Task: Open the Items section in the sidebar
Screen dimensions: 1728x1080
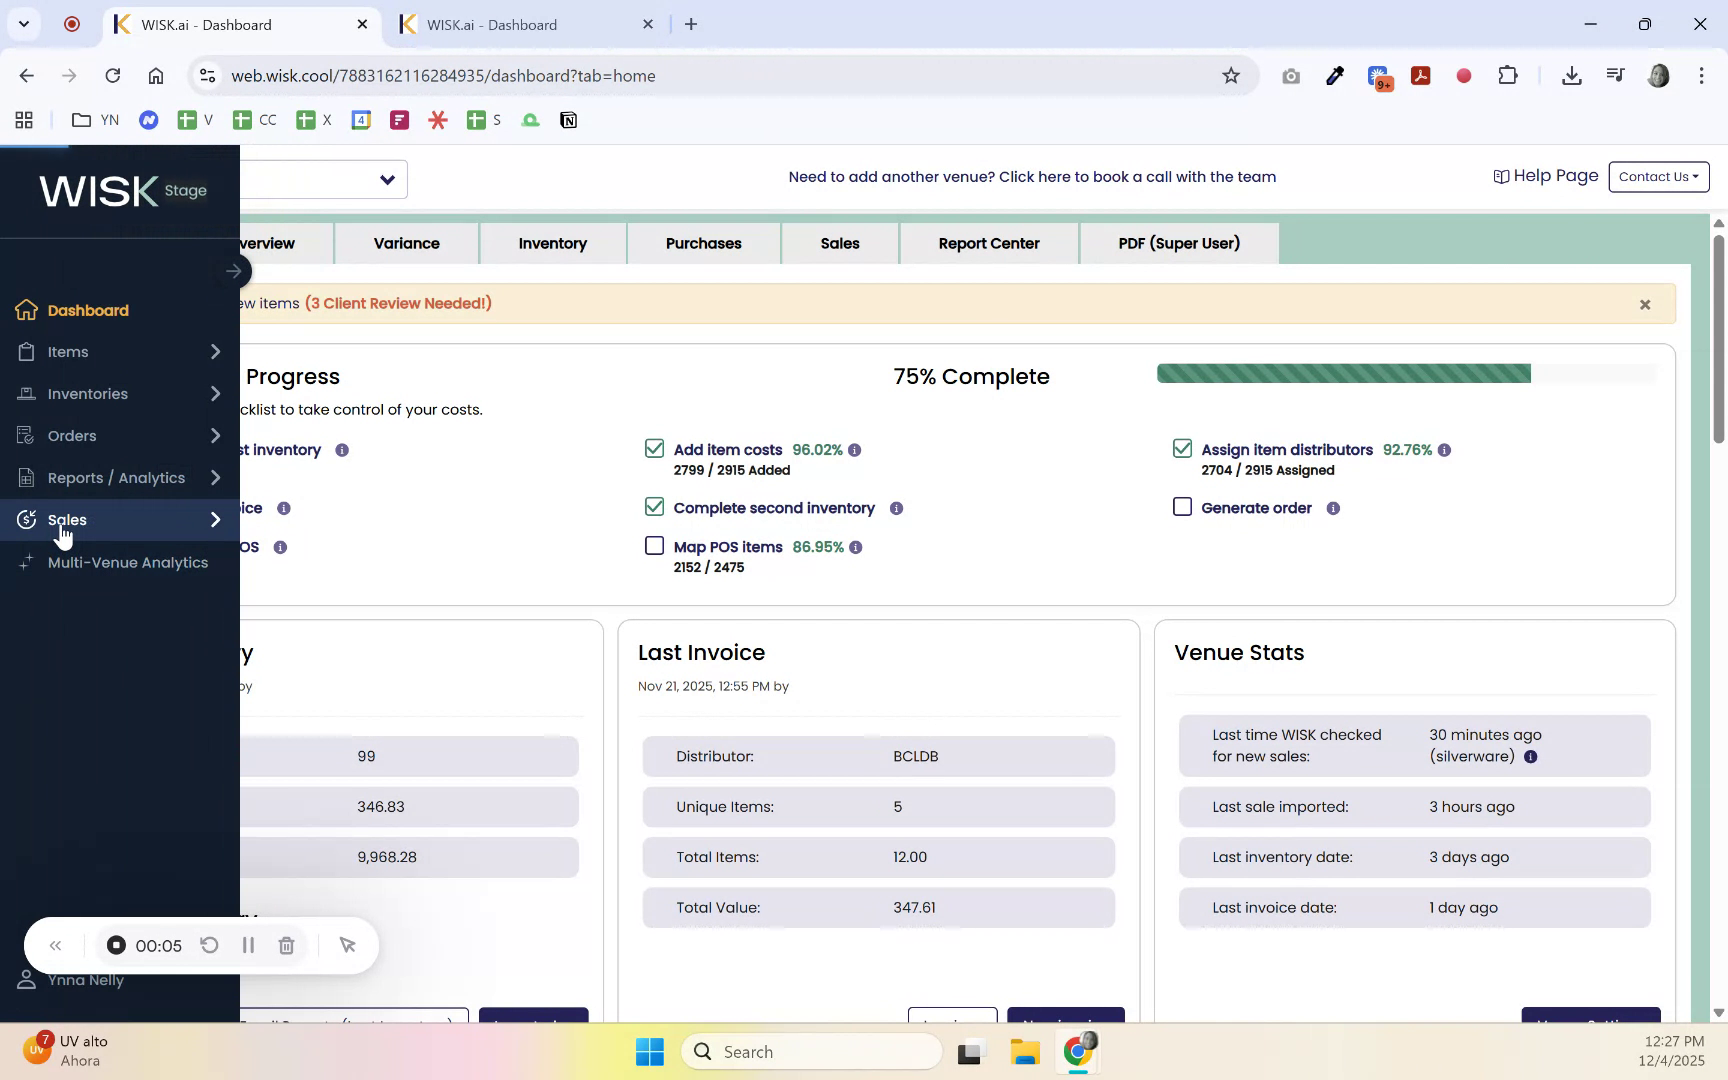Action: (67, 352)
